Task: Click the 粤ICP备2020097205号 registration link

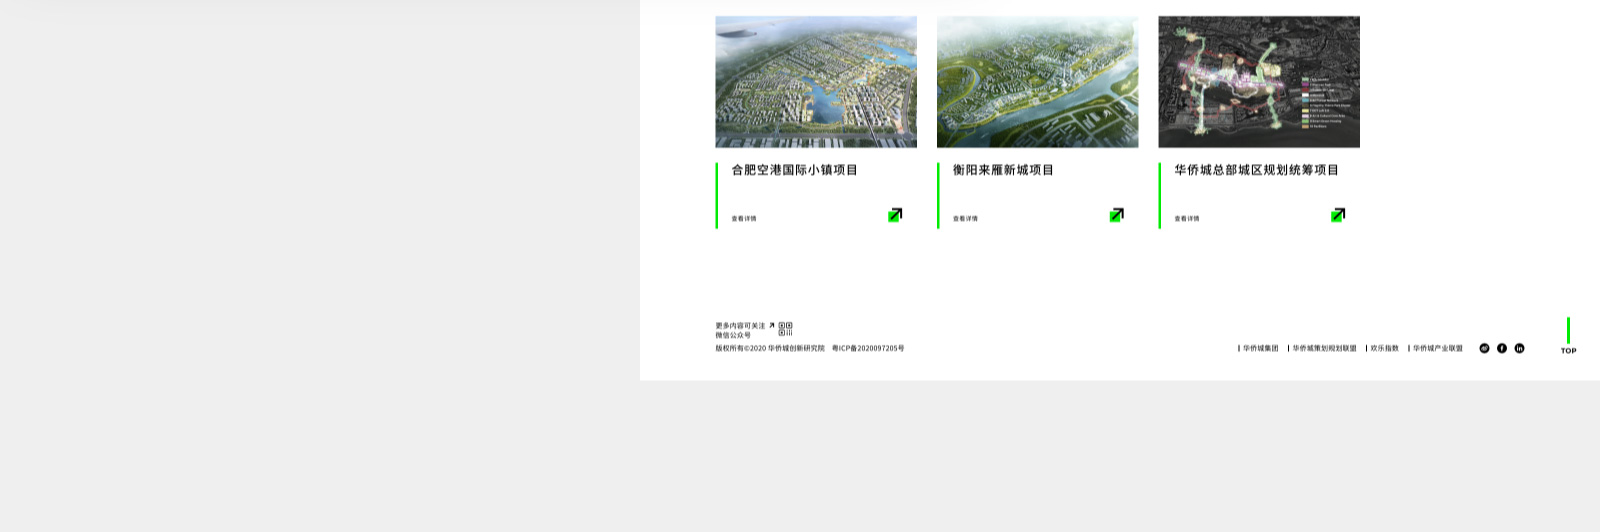Action: [x=868, y=348]
